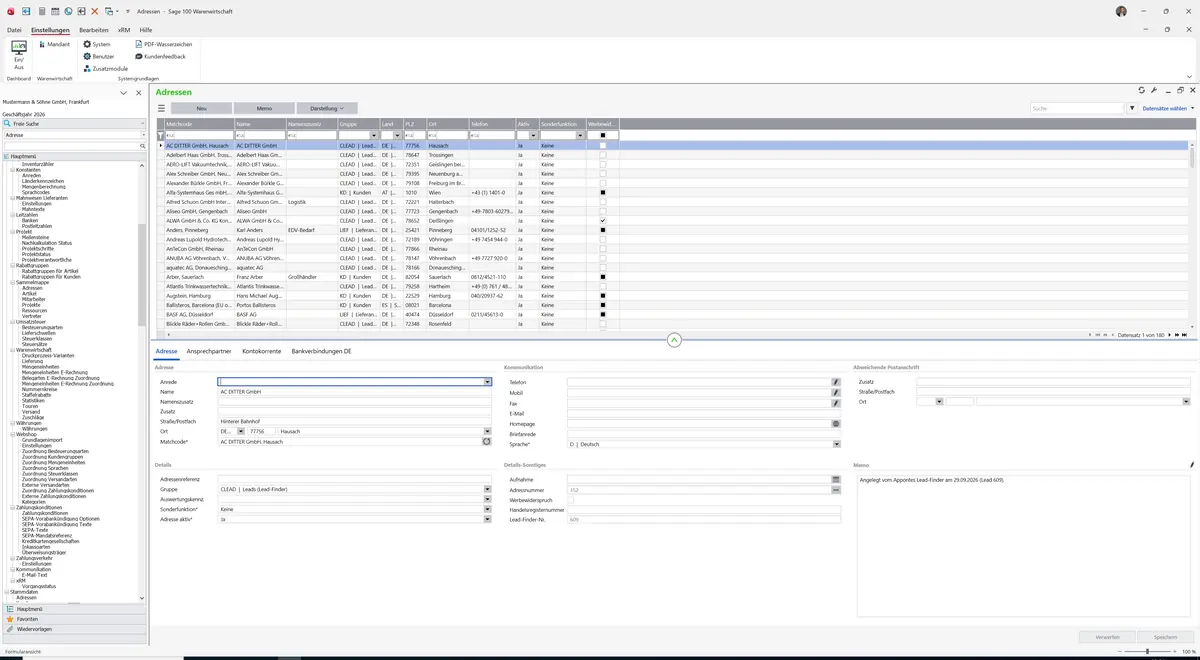Open the Sprache dropdown

pos(837,444)
